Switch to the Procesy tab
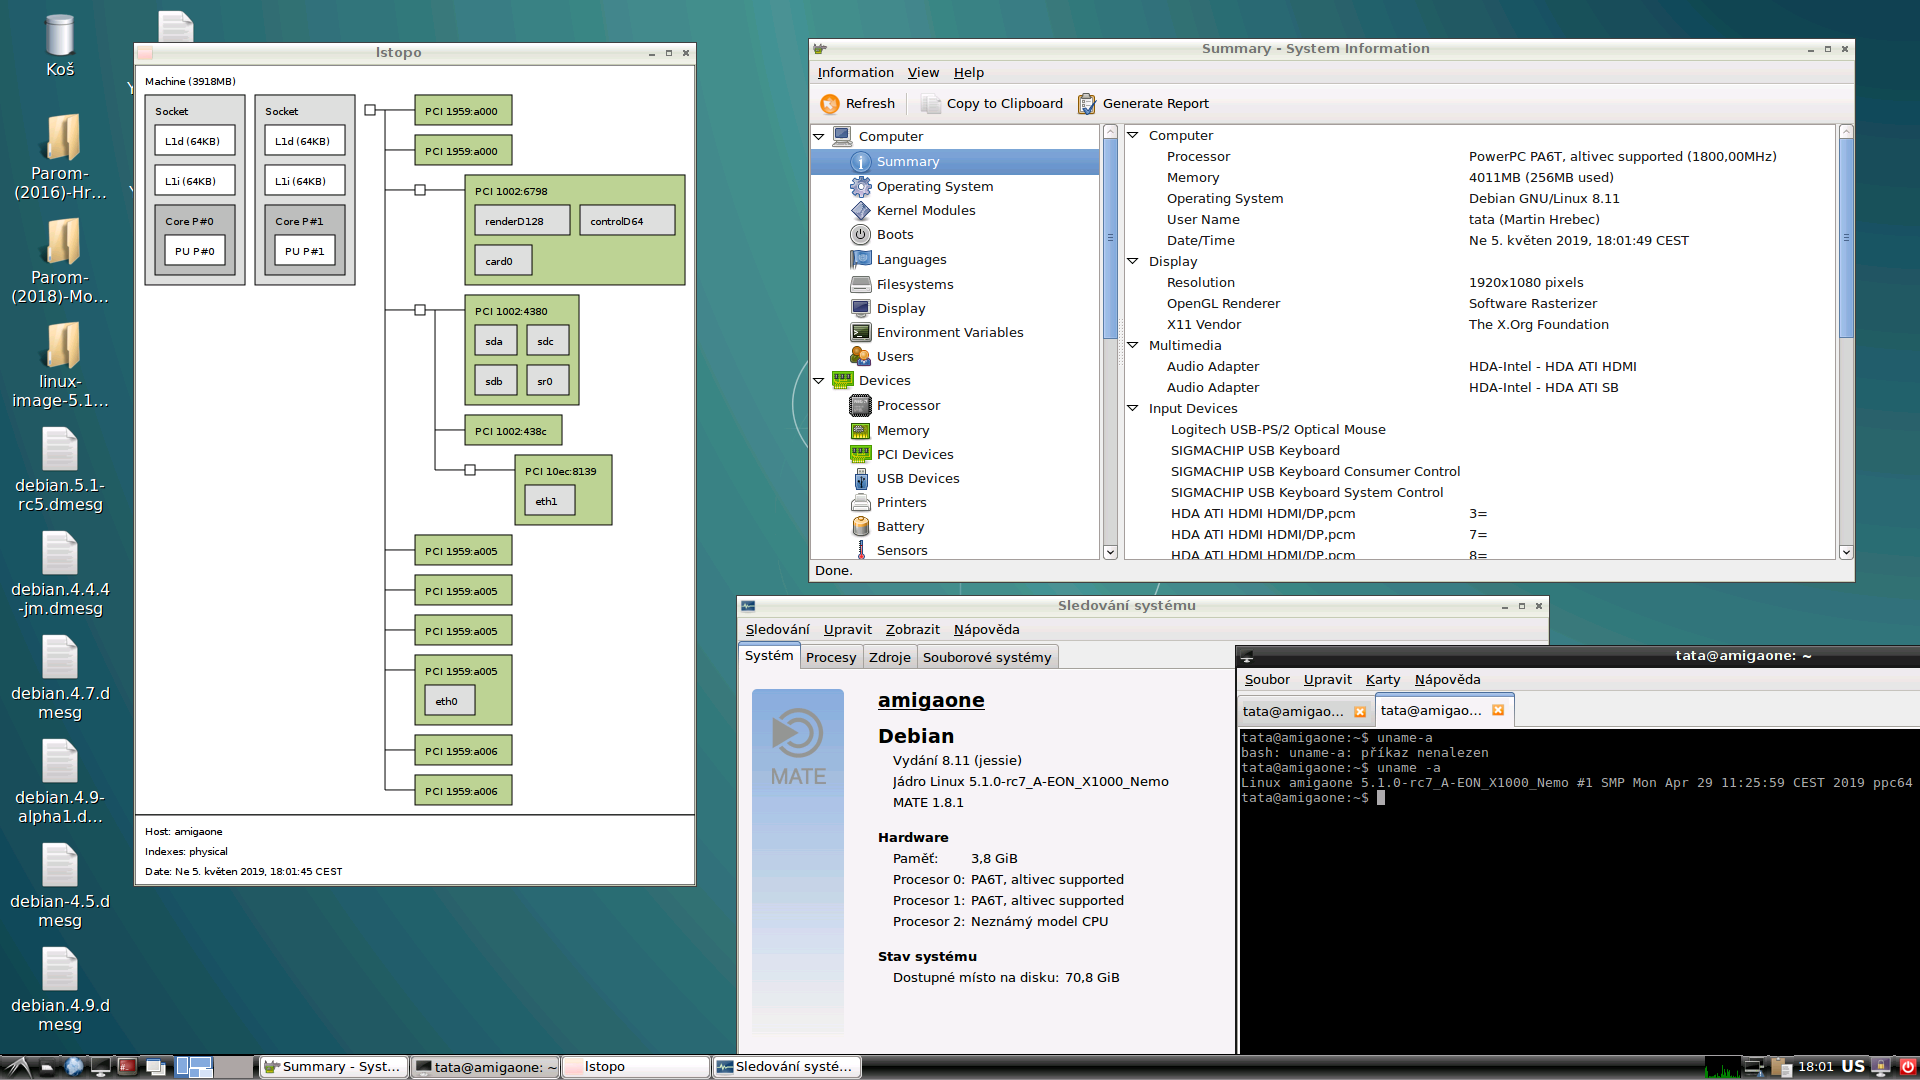 point(830,657)
